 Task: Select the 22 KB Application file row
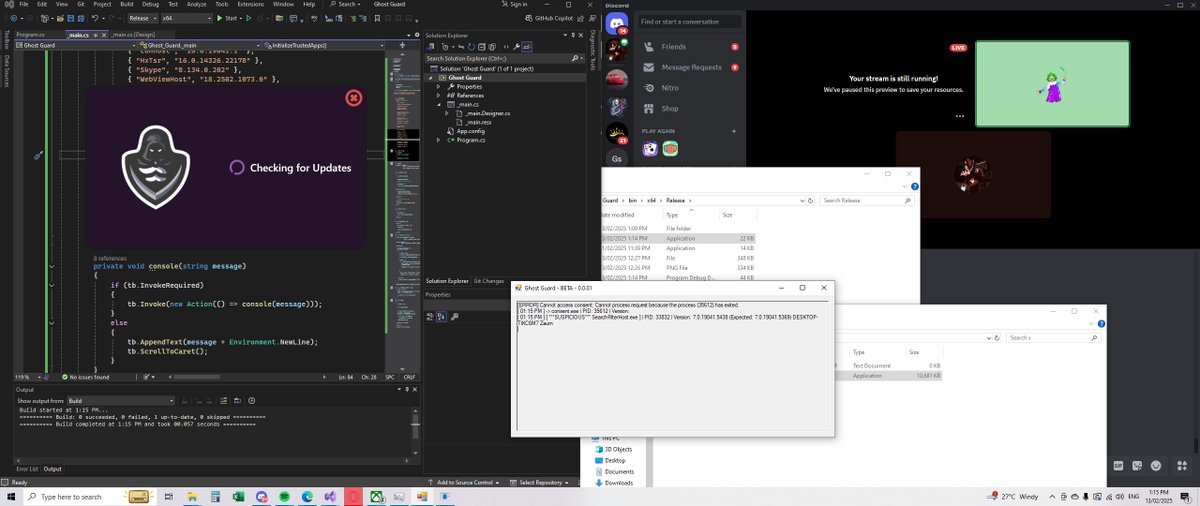pos(678,238)
